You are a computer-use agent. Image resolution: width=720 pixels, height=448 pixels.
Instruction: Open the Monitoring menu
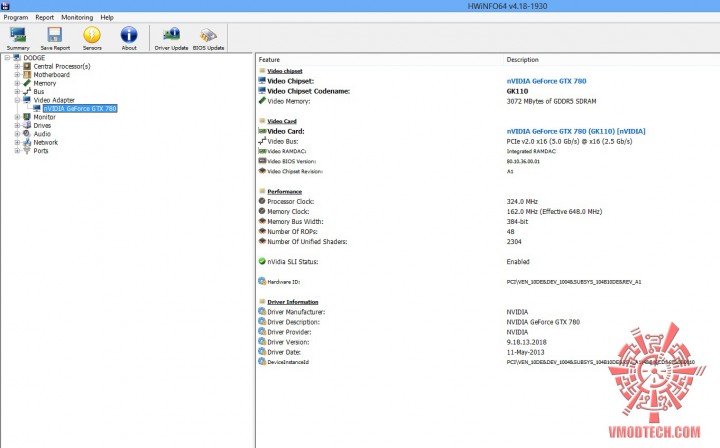[x=77, y=17]
